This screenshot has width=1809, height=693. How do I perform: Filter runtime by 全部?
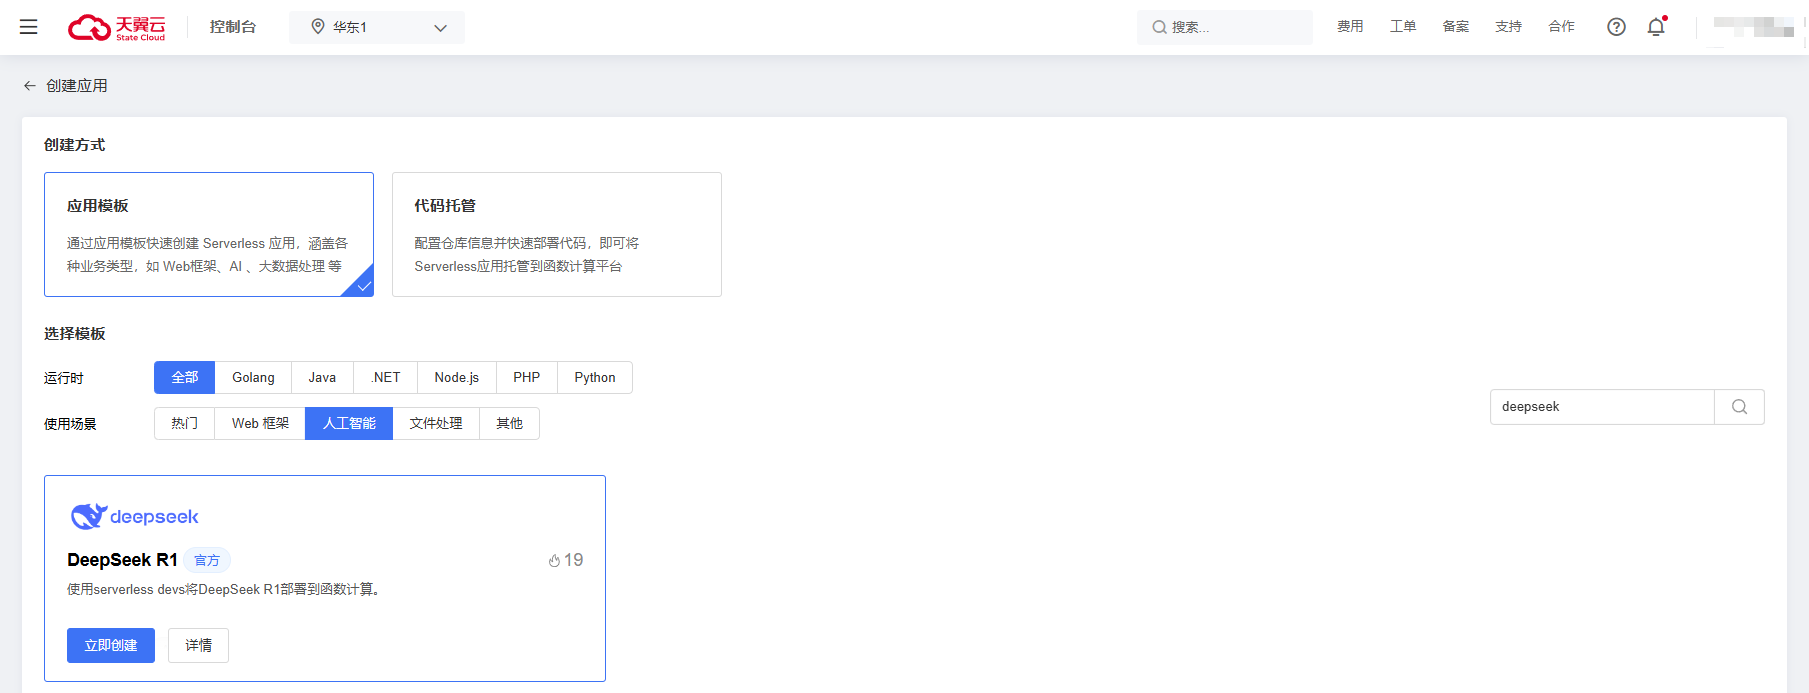click(x=185, y=377)
